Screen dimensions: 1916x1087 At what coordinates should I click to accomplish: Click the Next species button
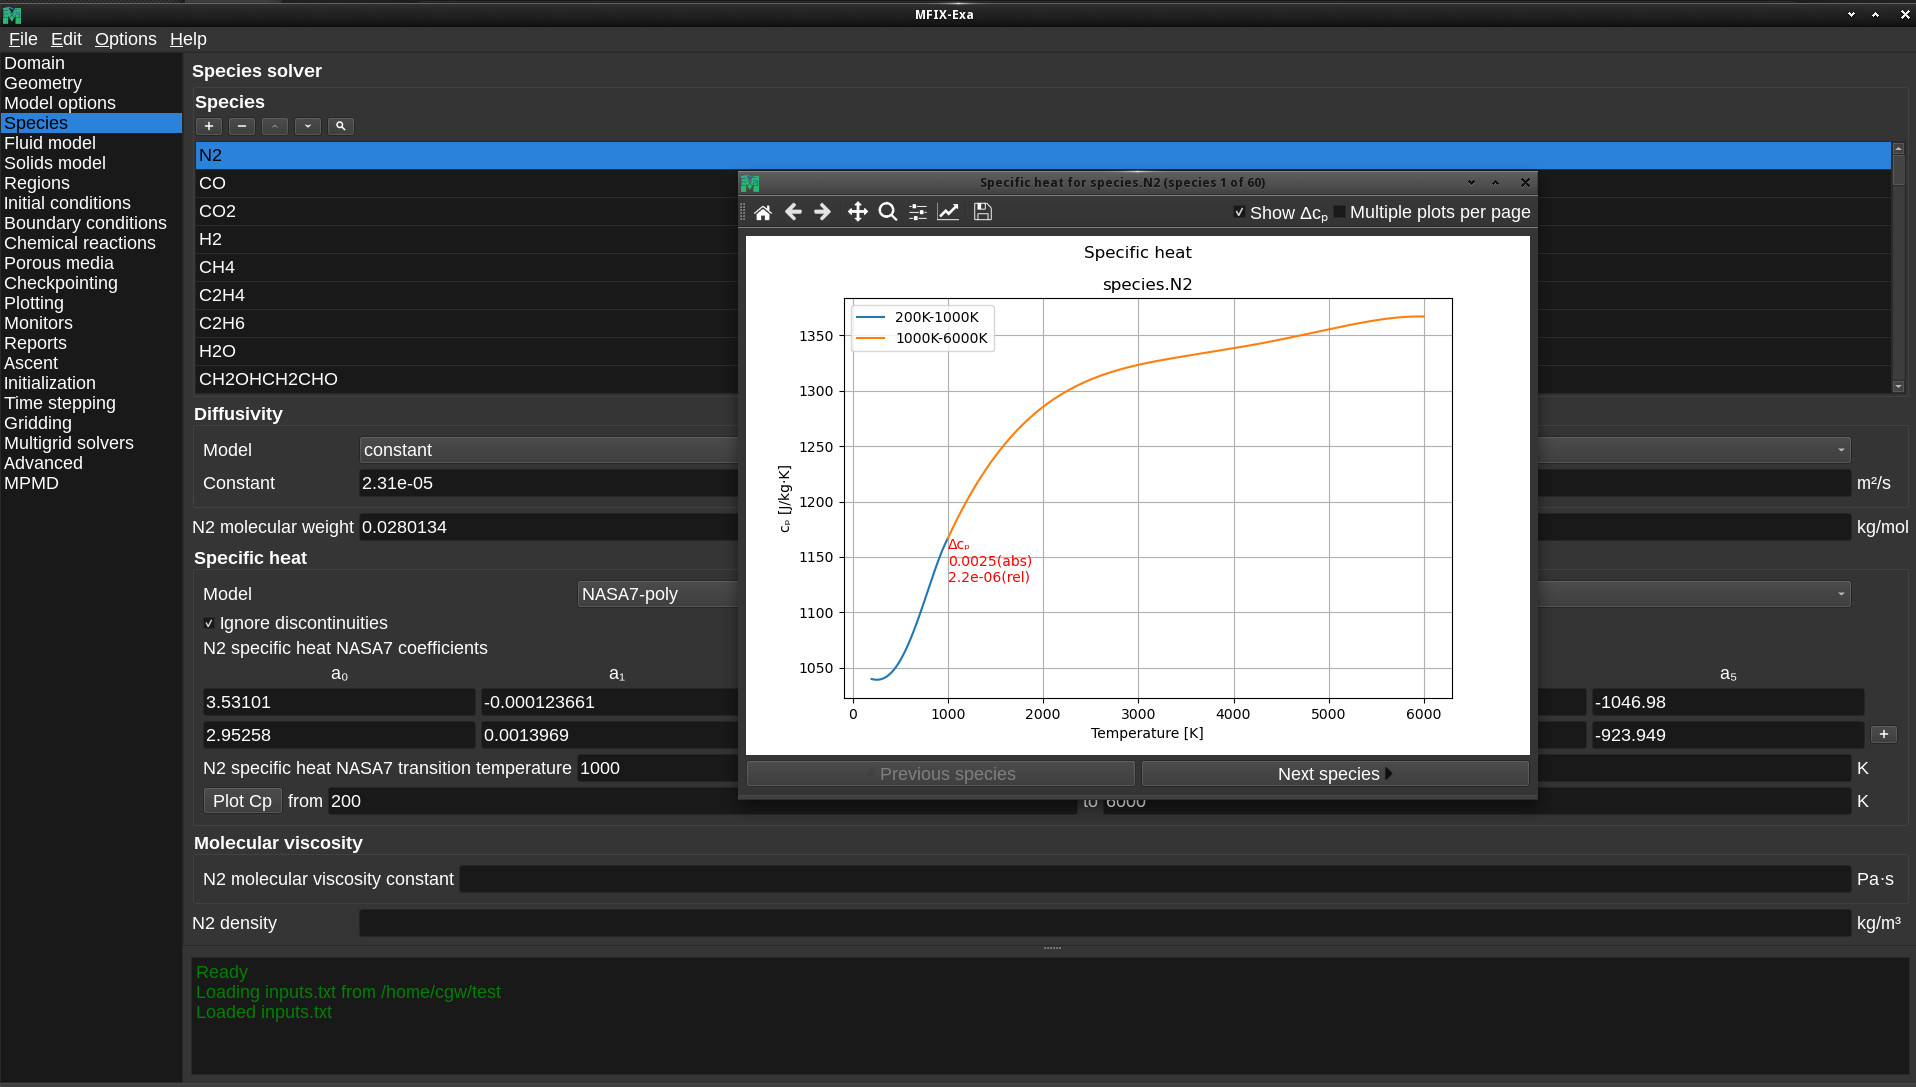pos(1334,774)
